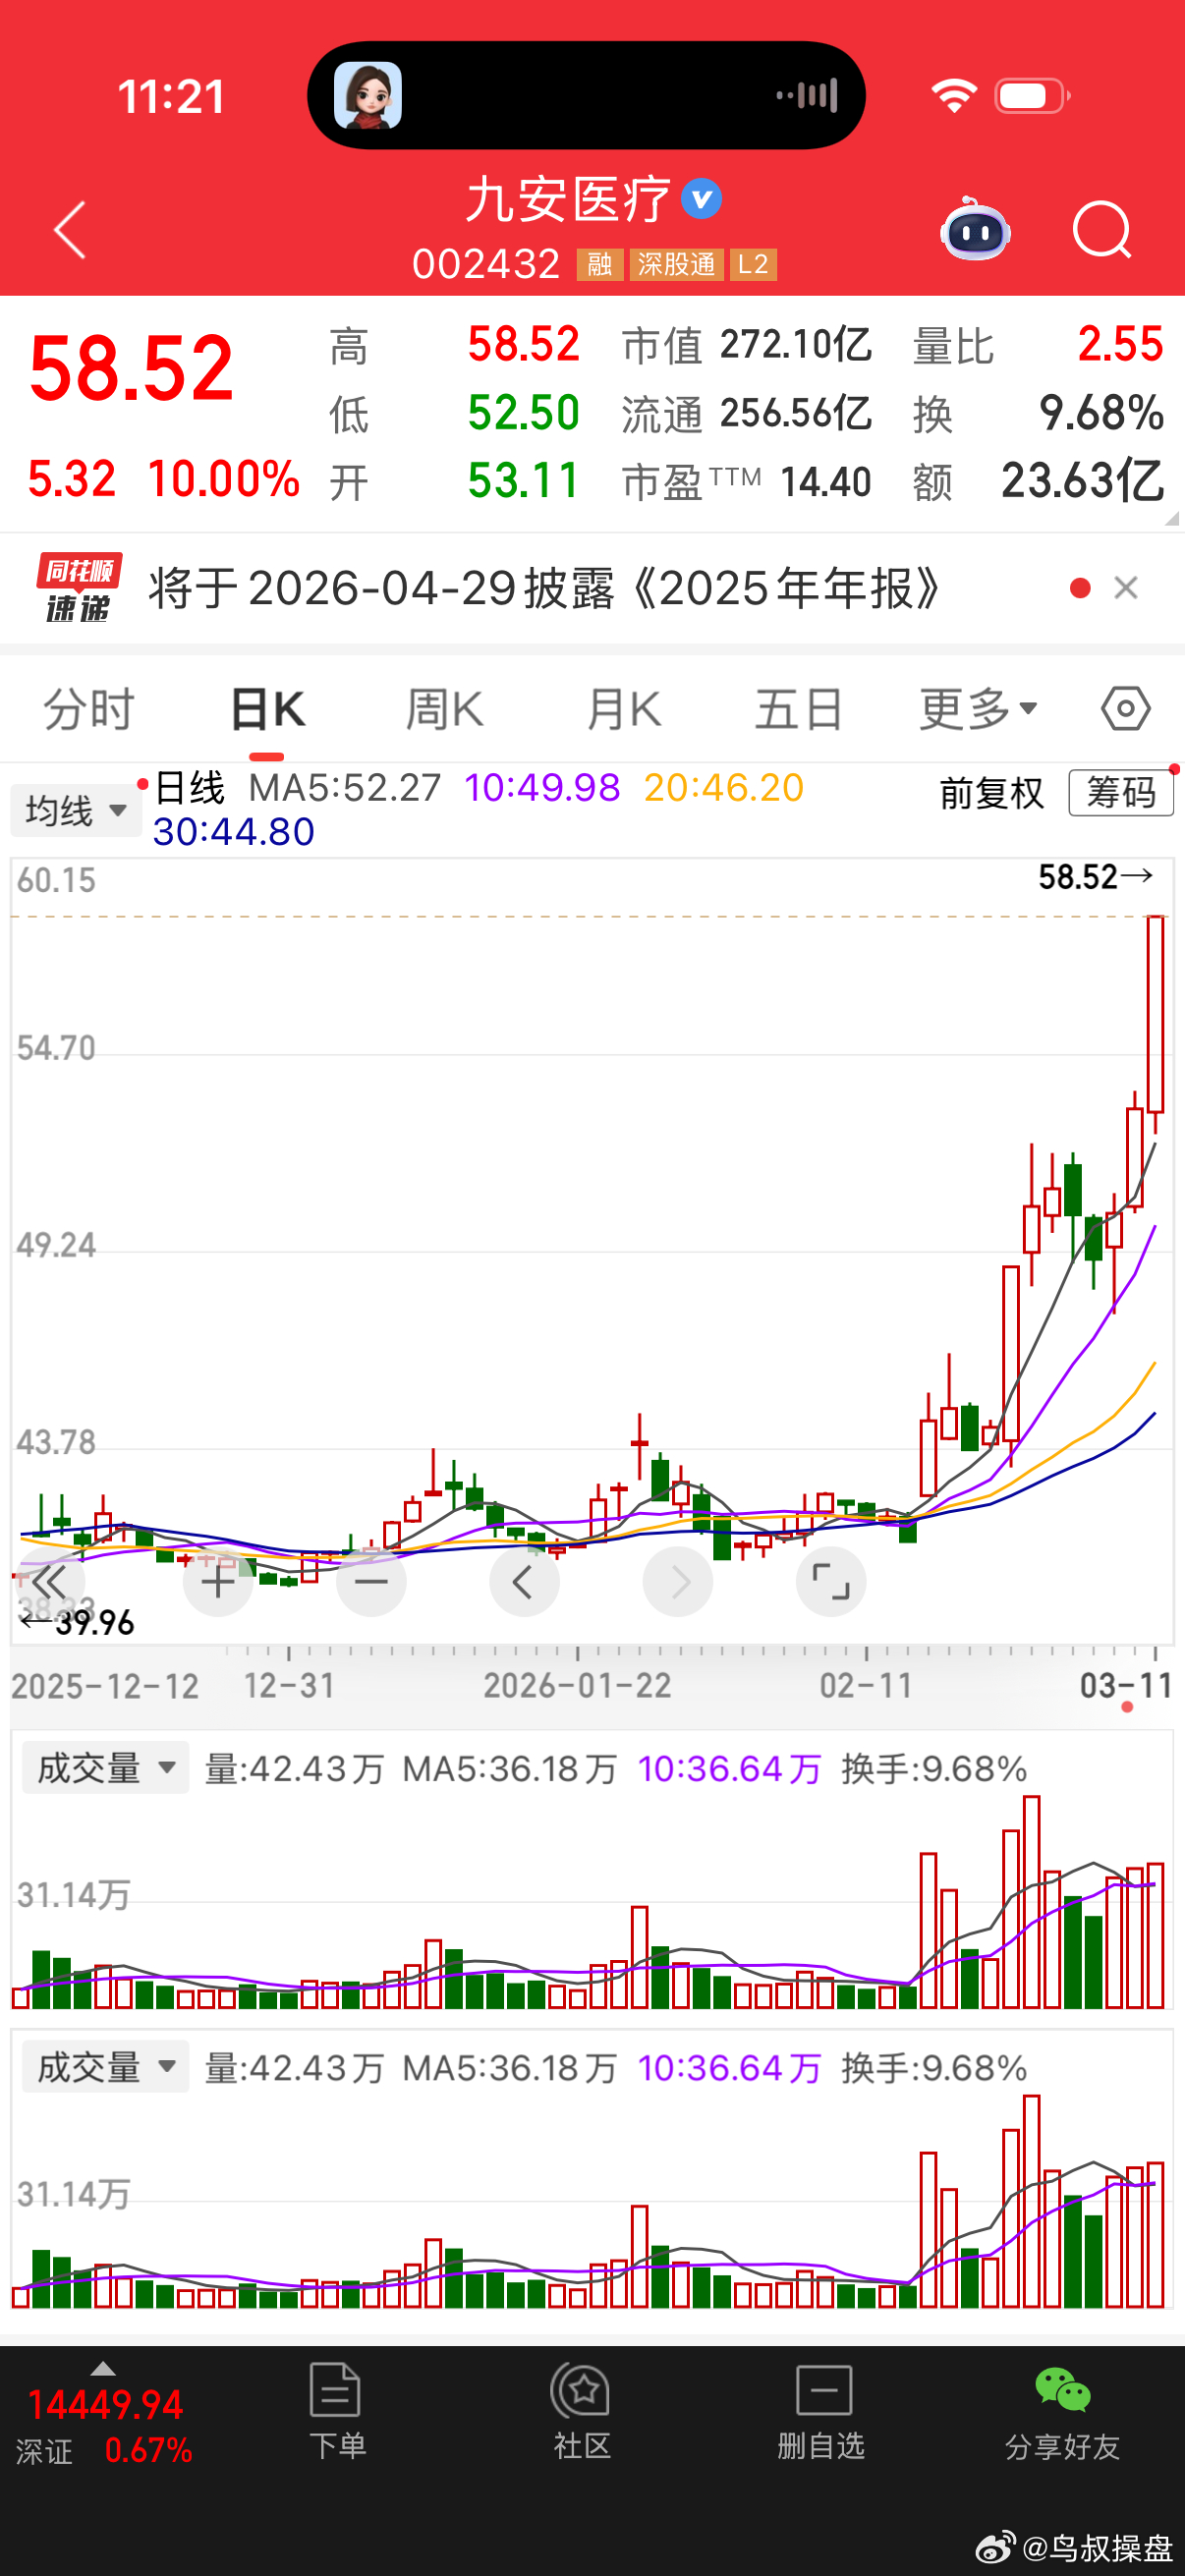1185x2576 pixels.
Task: Tap the orange 20:46.20 MA label
Action: (723, 788)
